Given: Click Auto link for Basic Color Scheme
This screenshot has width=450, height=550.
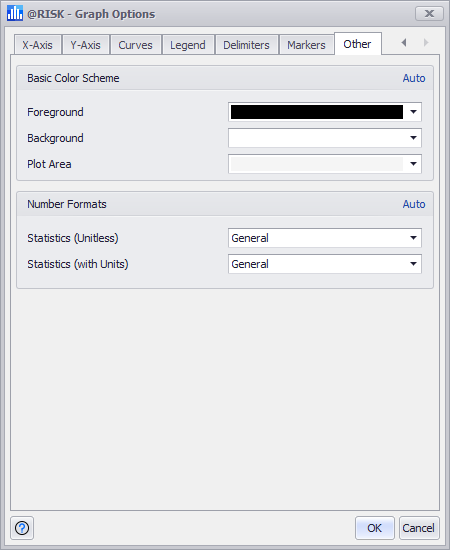Looking at the screenshot, I should (414, 78).
